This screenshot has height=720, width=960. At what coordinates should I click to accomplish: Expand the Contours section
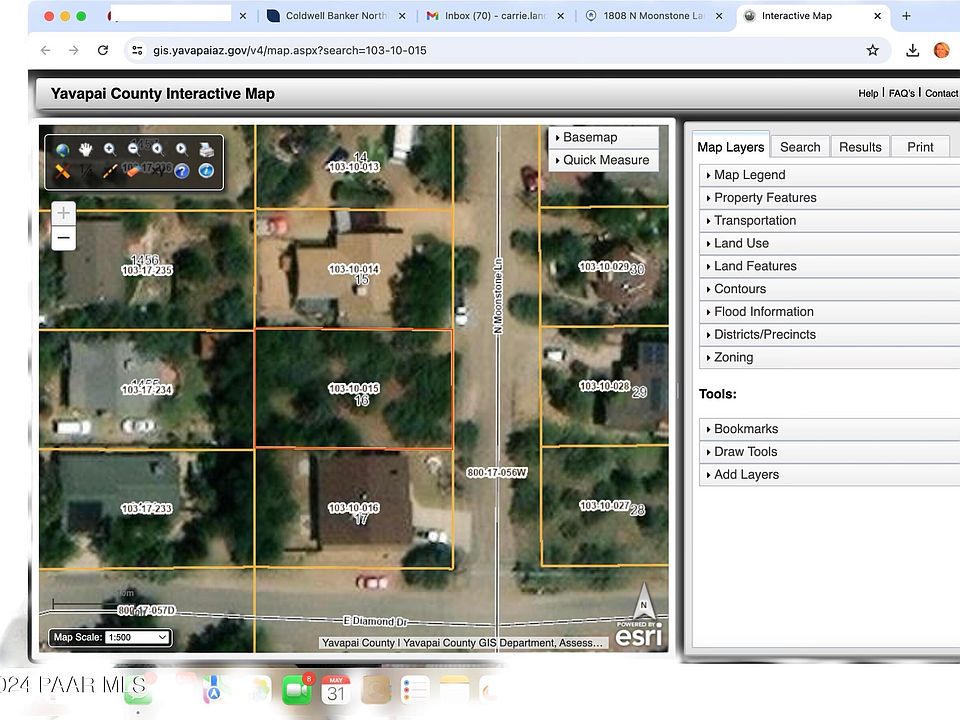click(829, 288)
